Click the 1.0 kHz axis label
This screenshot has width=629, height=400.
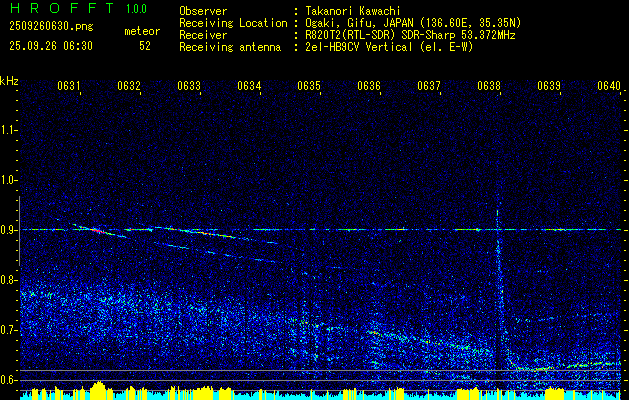pyautogui.click(x=8, y=180)
